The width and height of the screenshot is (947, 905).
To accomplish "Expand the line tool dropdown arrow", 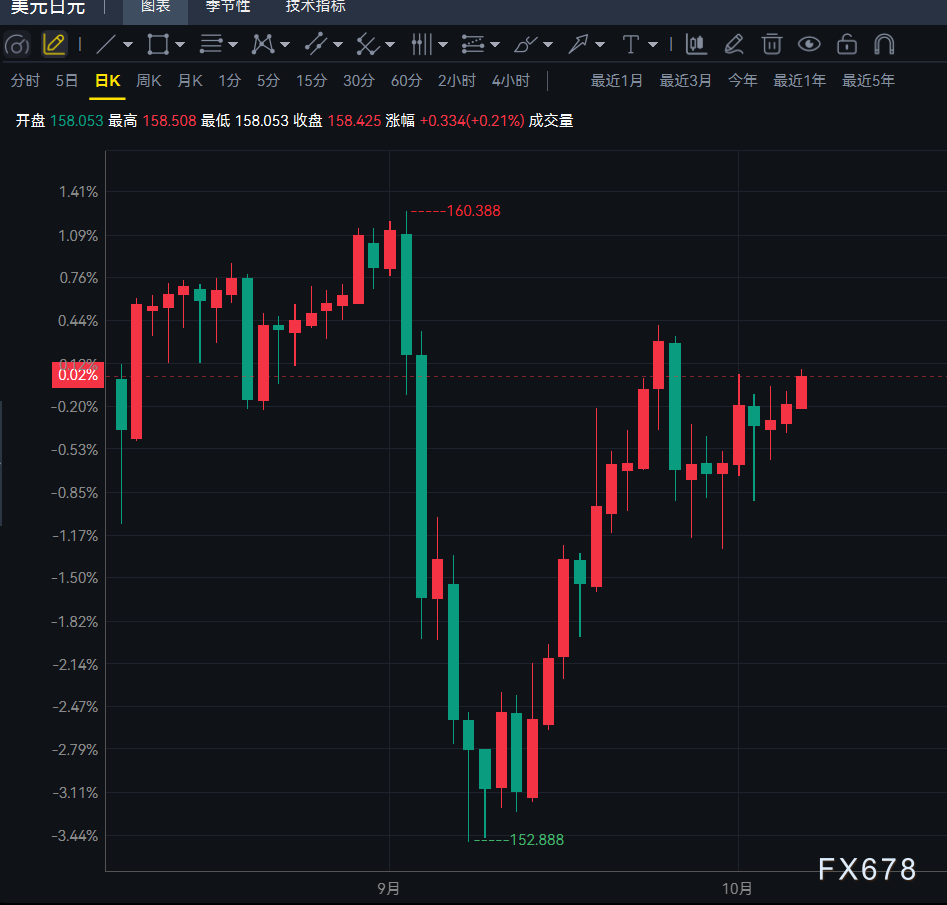I will 128,44.
